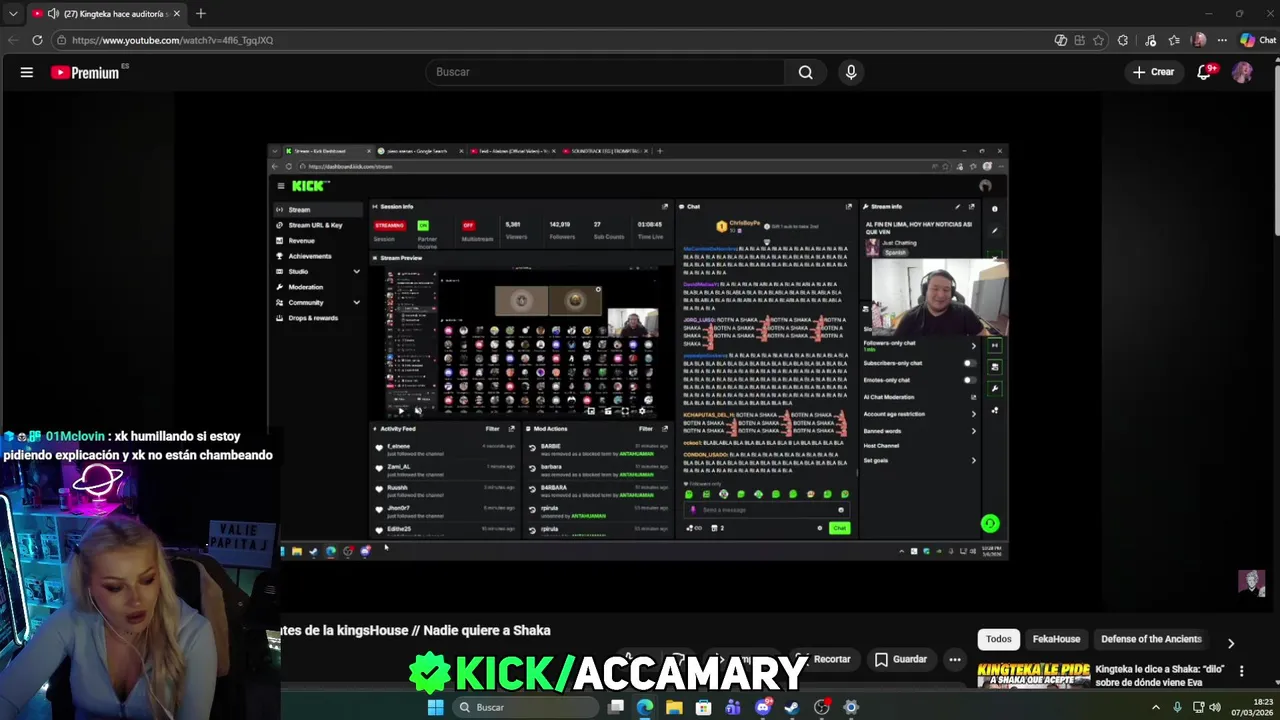
Task: Expand Studio section in Kick sidebar
Action: [x=356, y=271]
